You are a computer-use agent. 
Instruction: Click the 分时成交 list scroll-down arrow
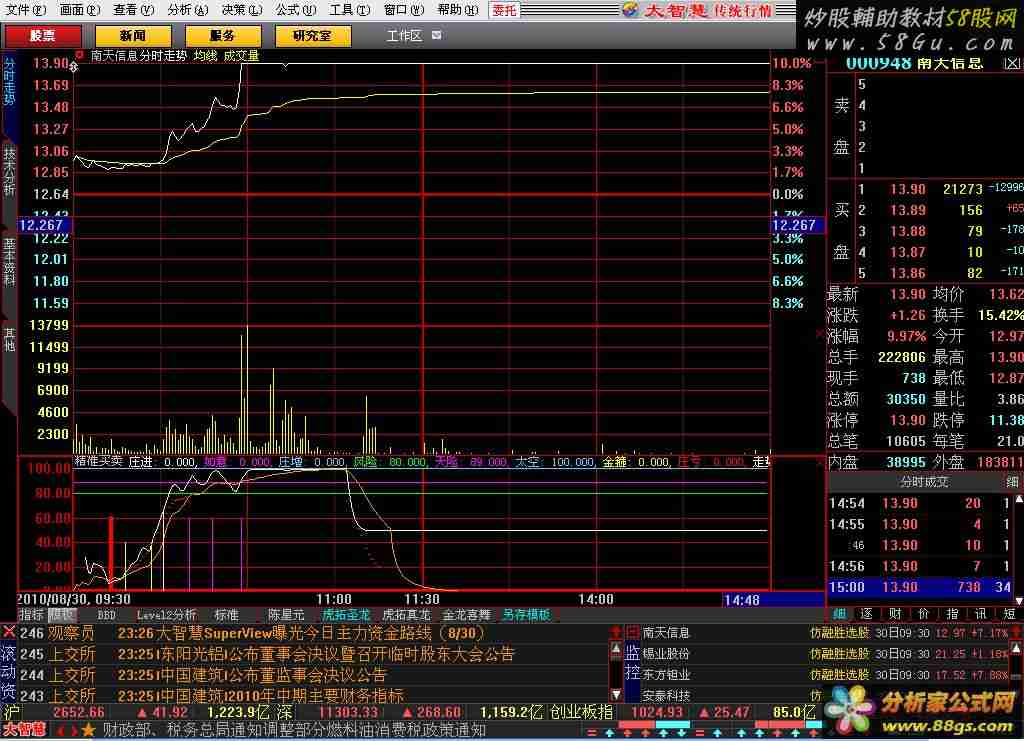click(x=1018, y=599)
